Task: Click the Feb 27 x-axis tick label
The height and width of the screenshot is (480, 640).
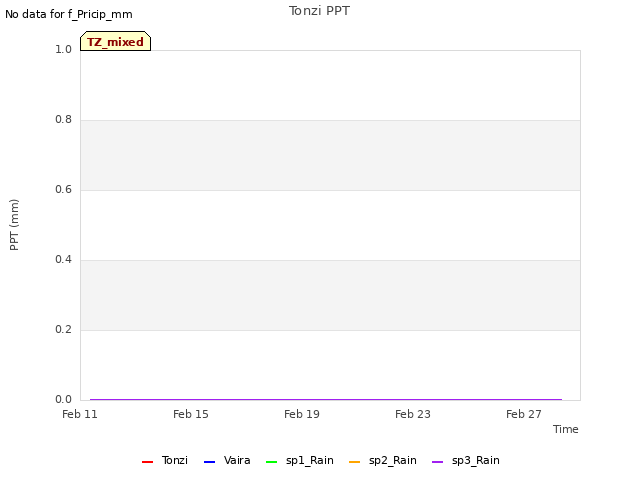Action: tap(524, 414)
